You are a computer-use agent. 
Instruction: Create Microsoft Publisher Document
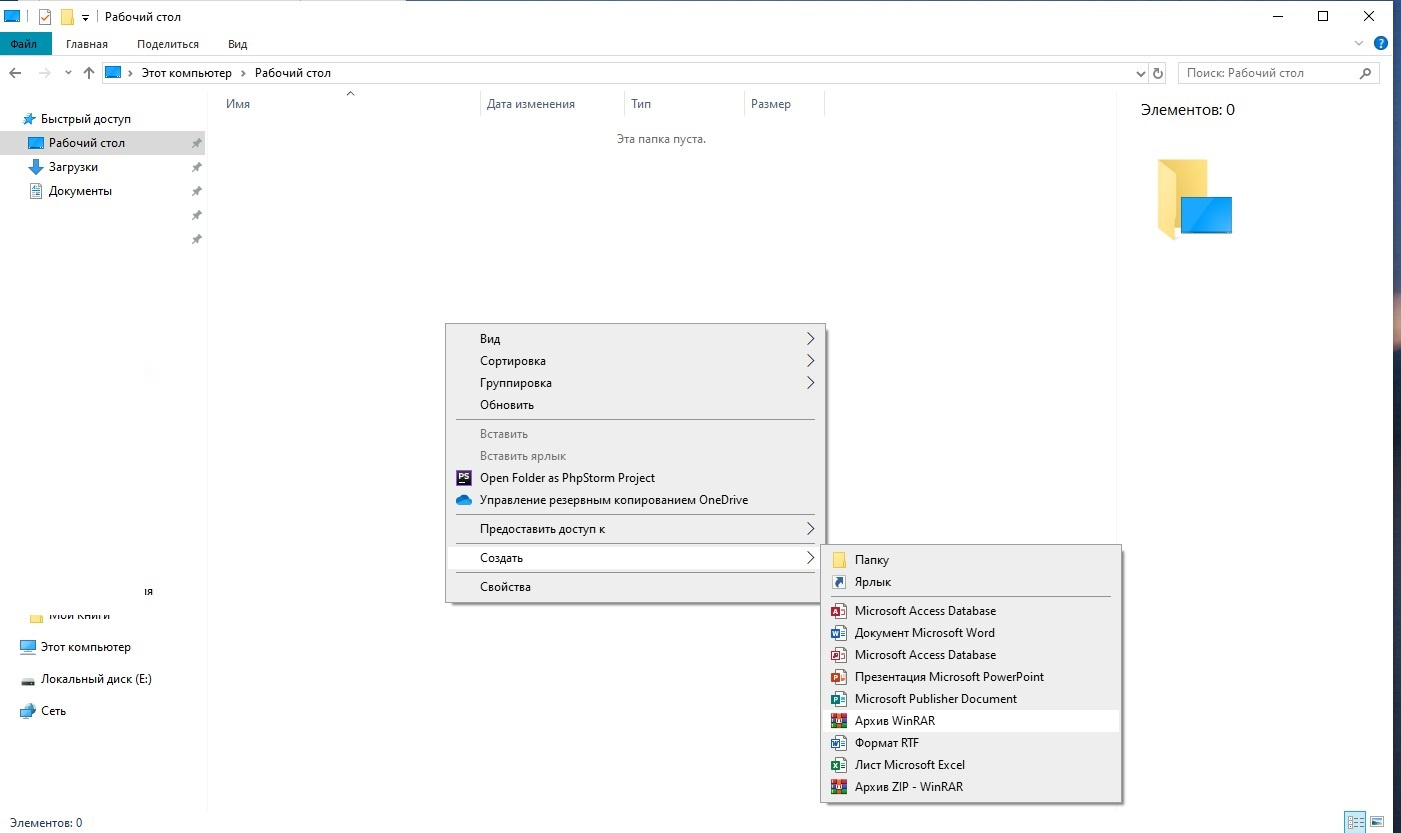(x=970, y=699)
